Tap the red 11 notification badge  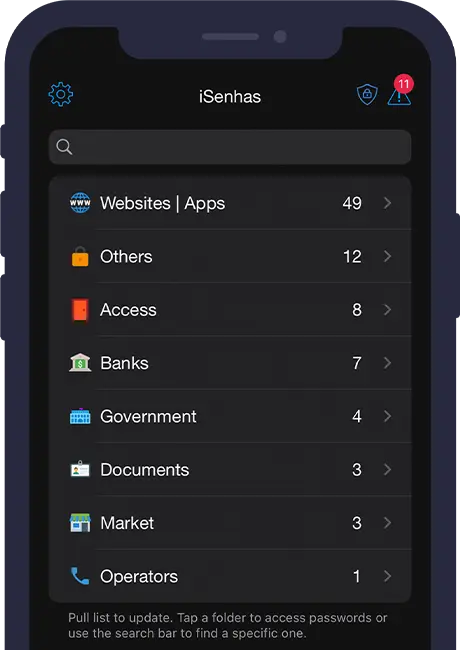[404, 84]
